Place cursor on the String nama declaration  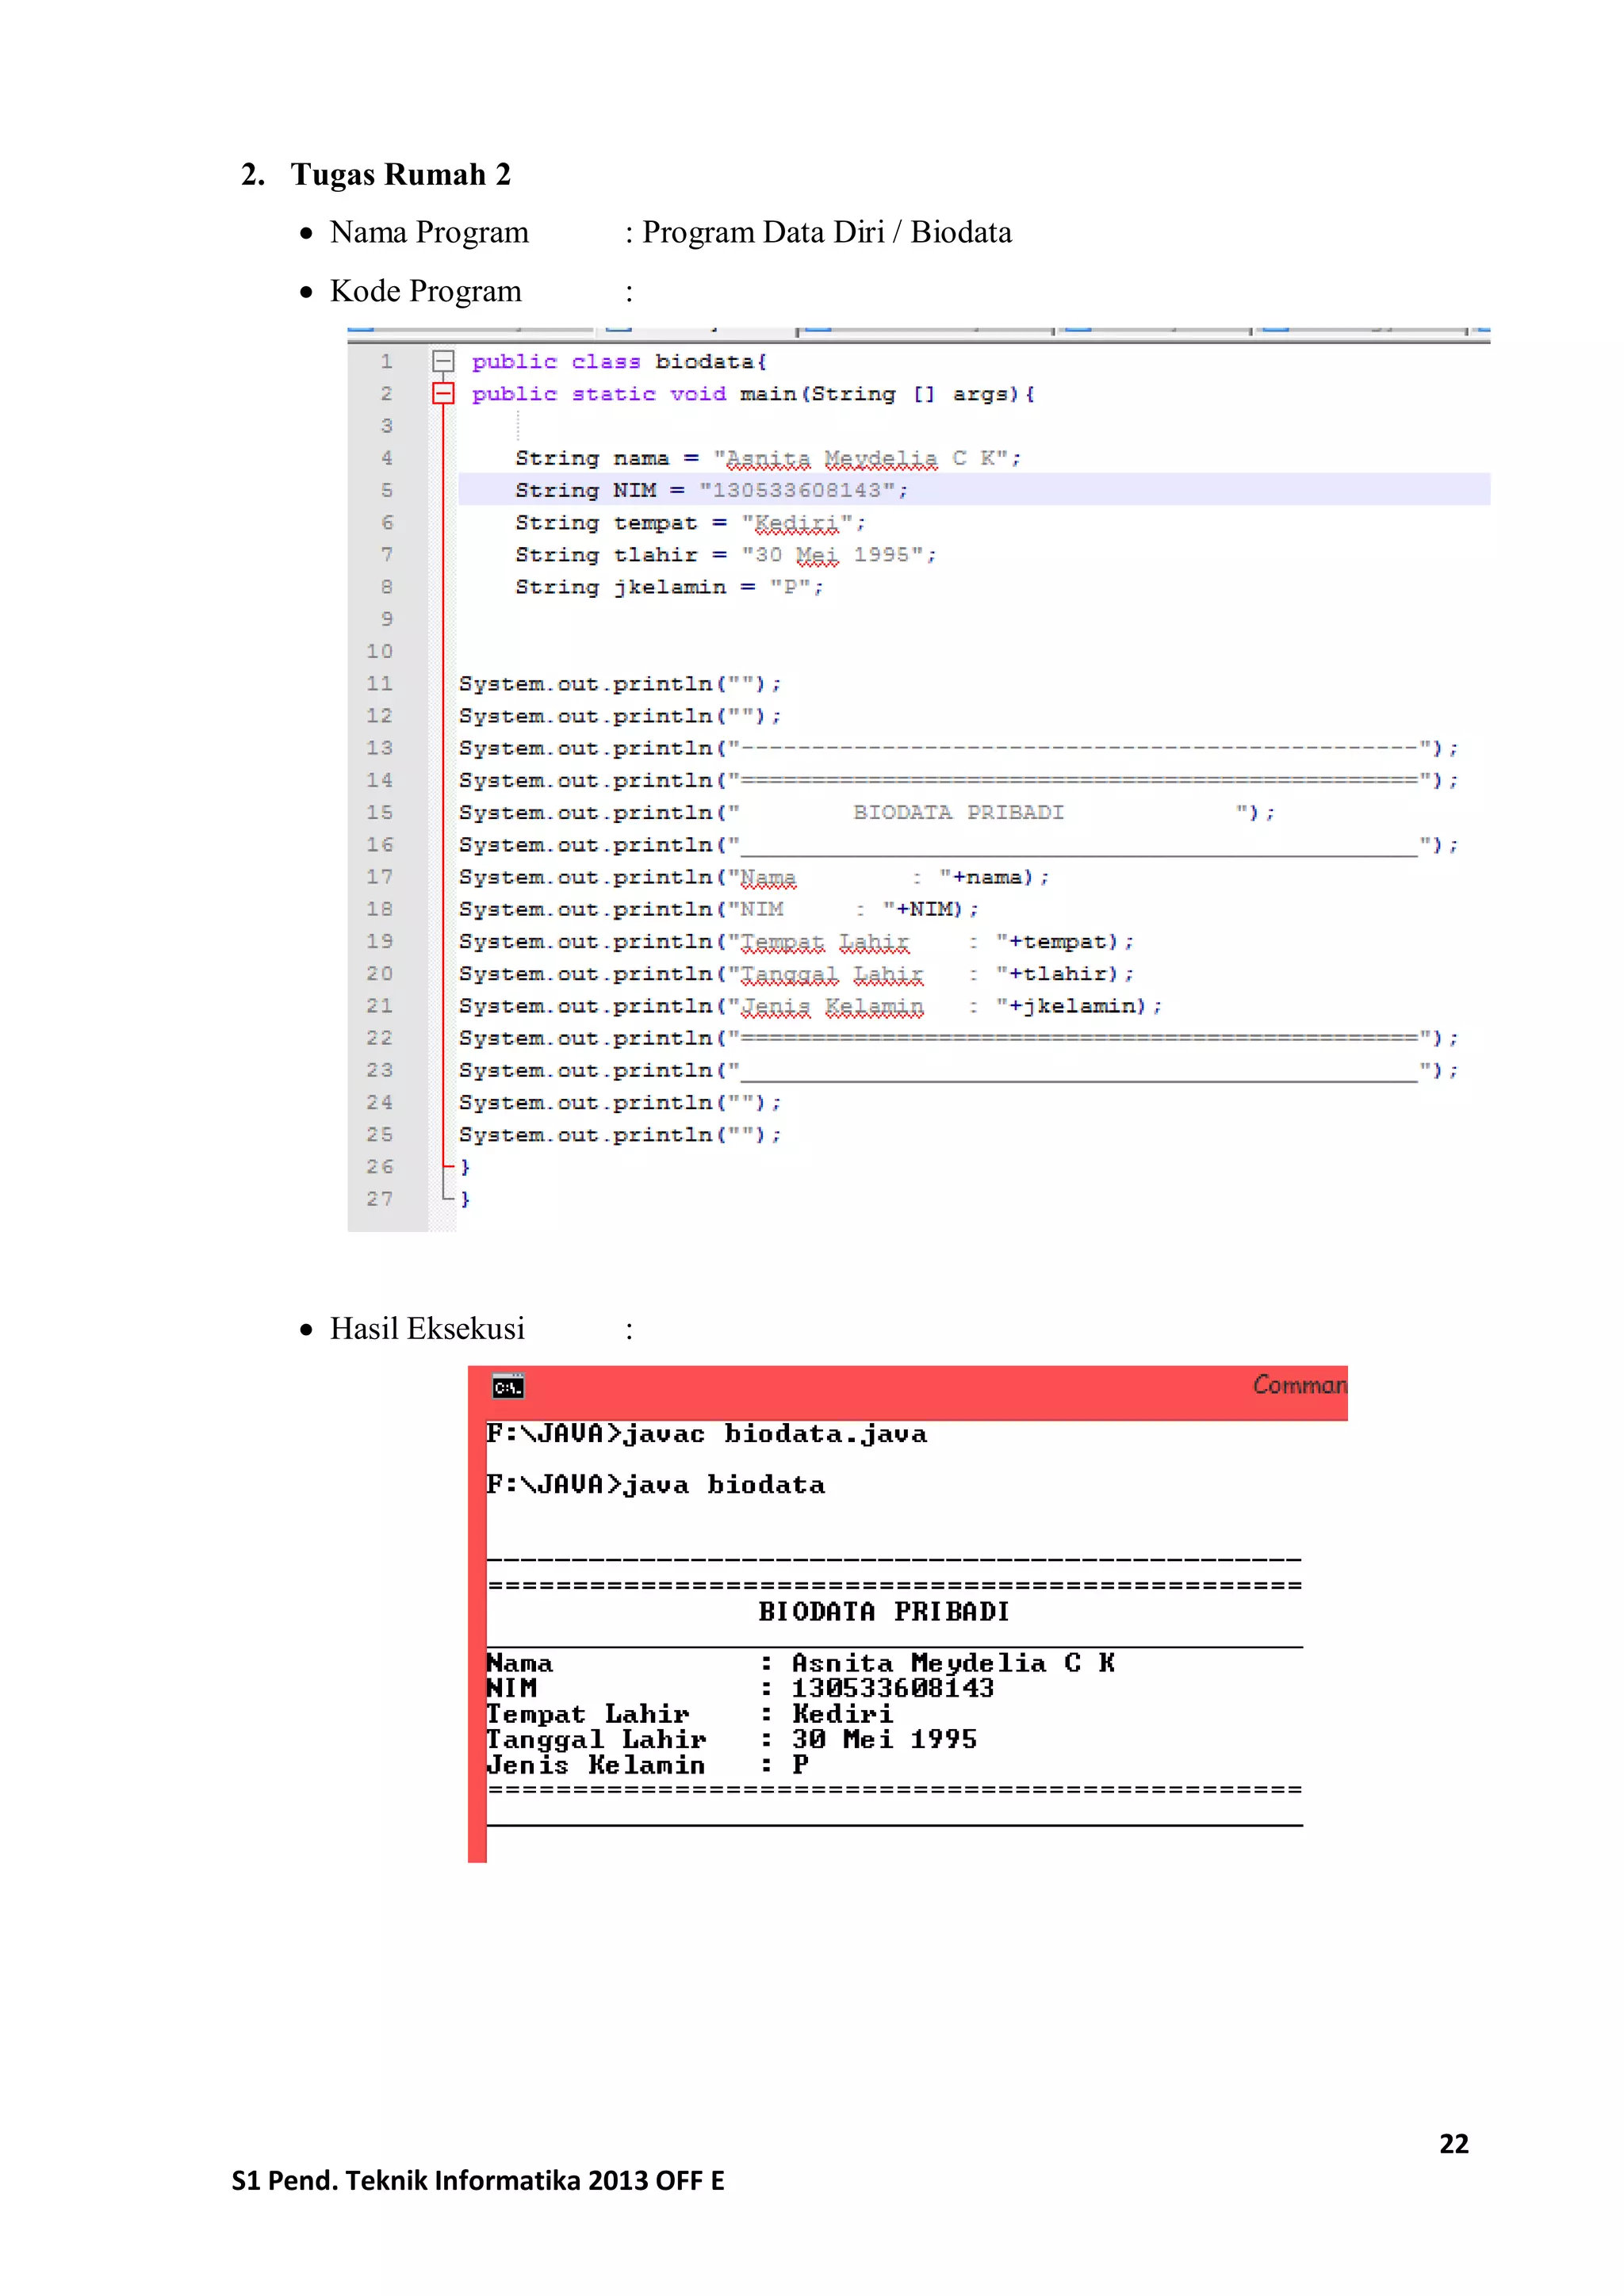click(767, 458)
